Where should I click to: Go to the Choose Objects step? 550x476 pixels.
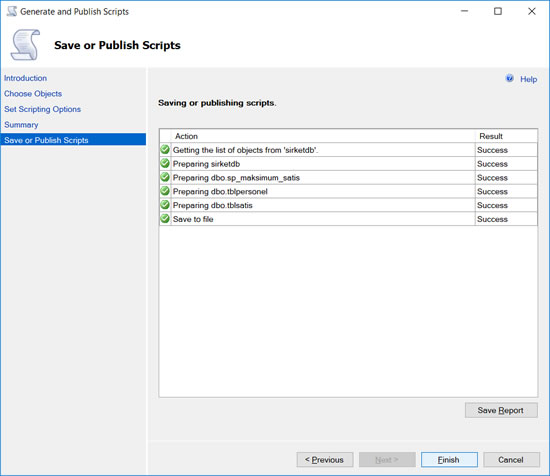[33, 94]
